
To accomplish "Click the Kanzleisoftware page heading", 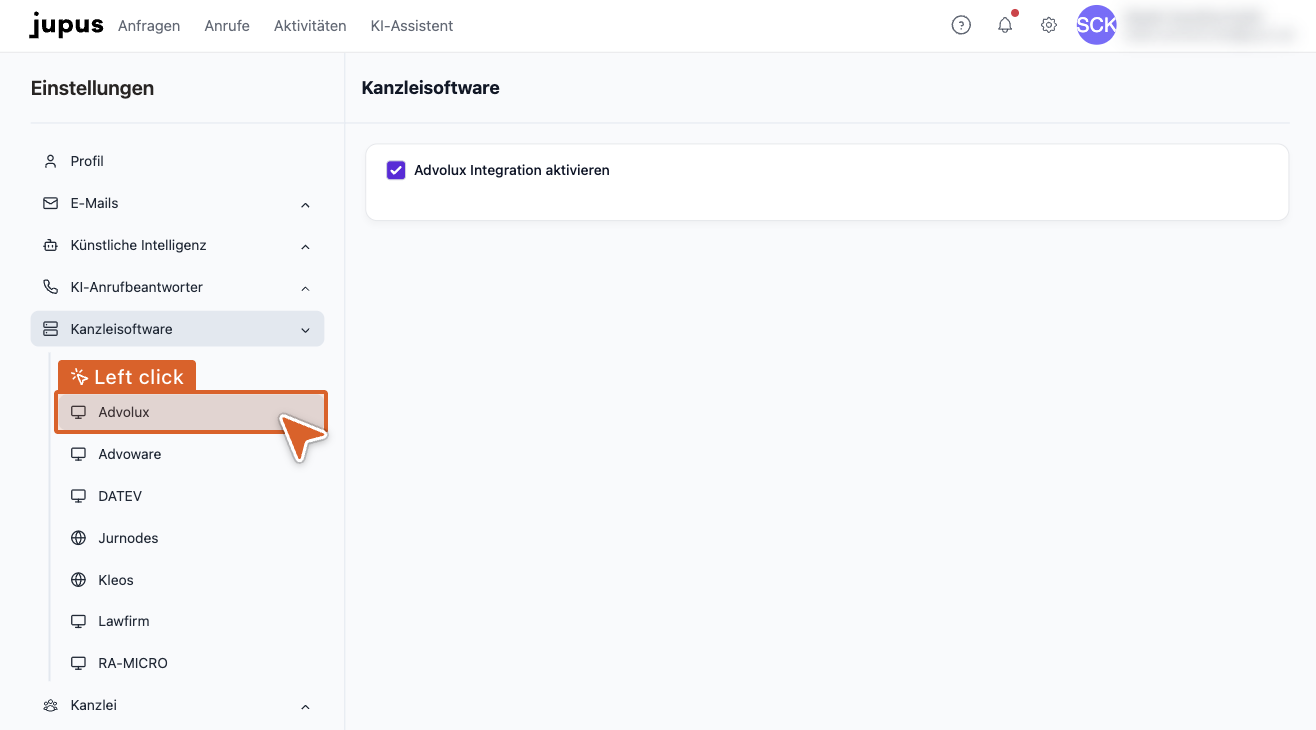I will [430, 88].
